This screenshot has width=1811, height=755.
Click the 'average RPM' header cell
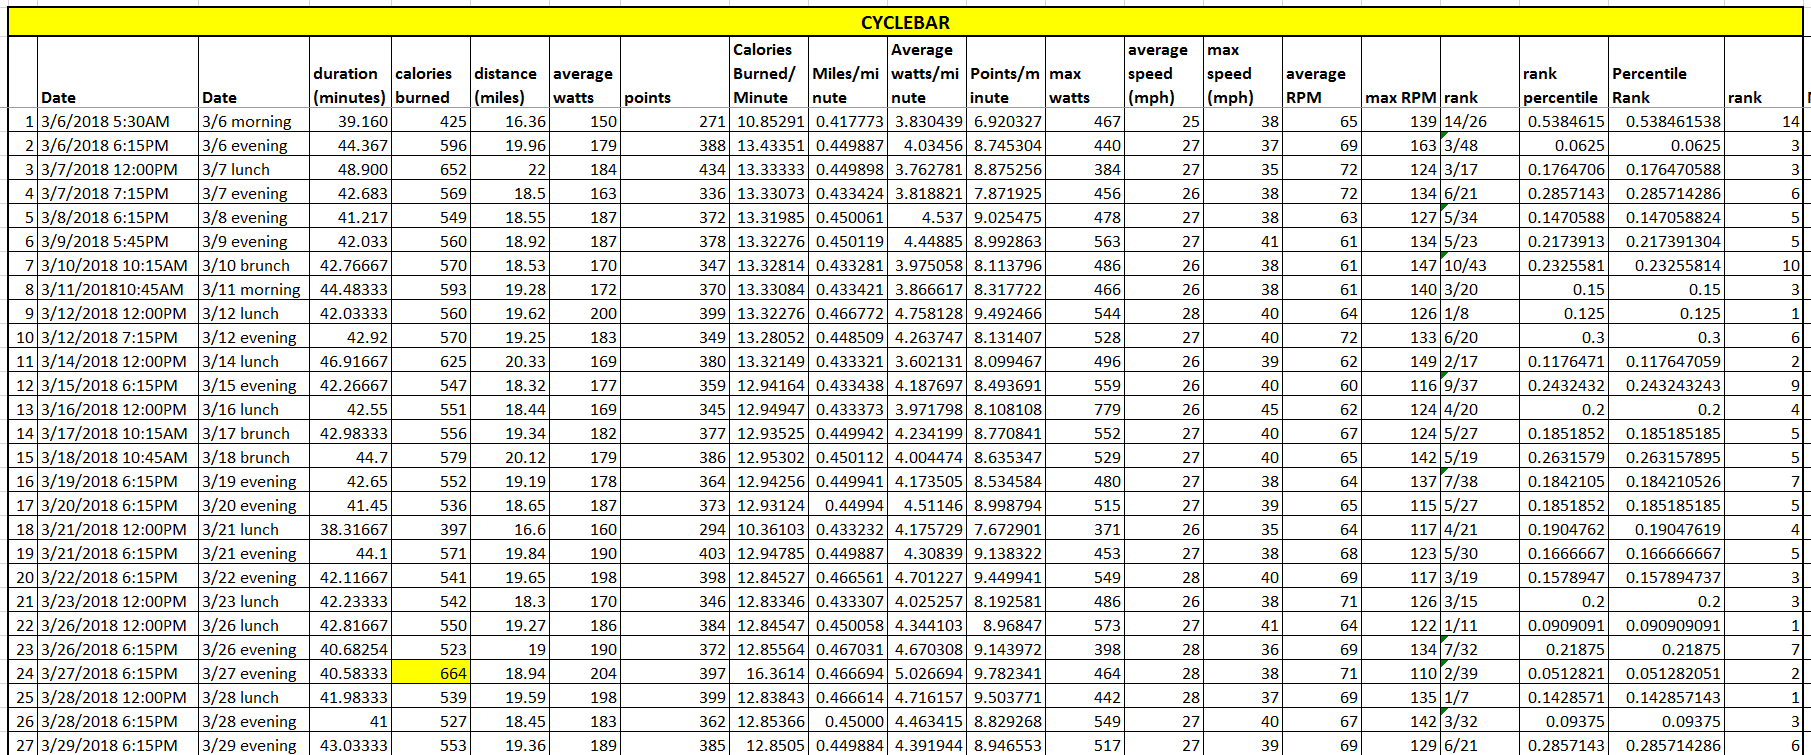1321,72
